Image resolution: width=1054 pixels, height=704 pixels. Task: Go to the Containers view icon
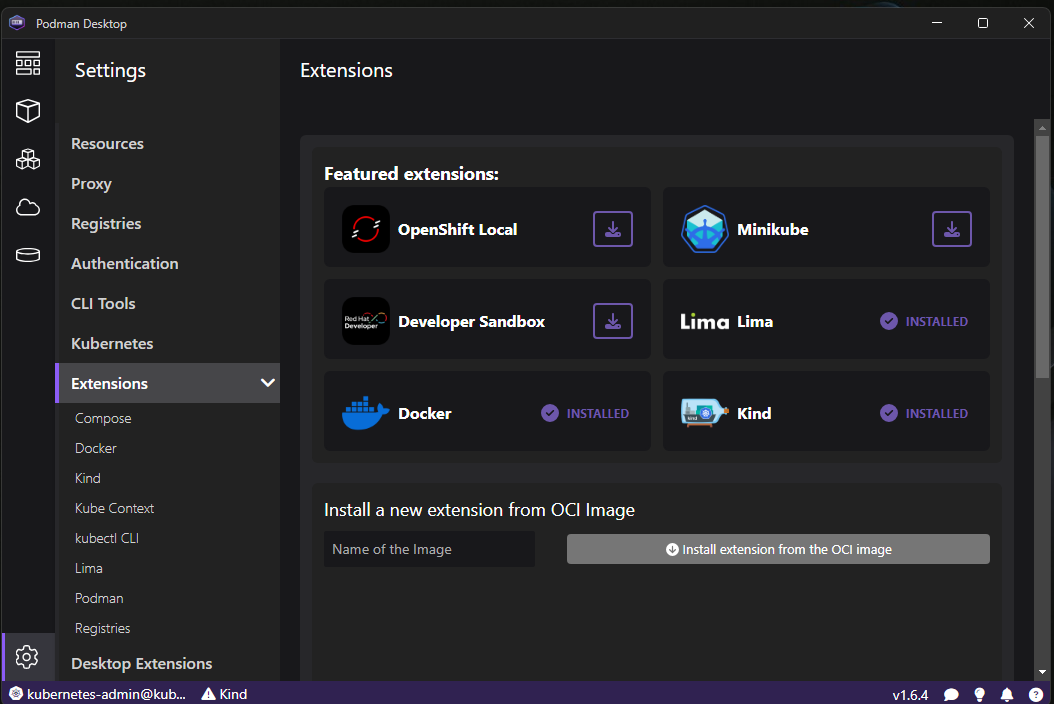(28, 111)
